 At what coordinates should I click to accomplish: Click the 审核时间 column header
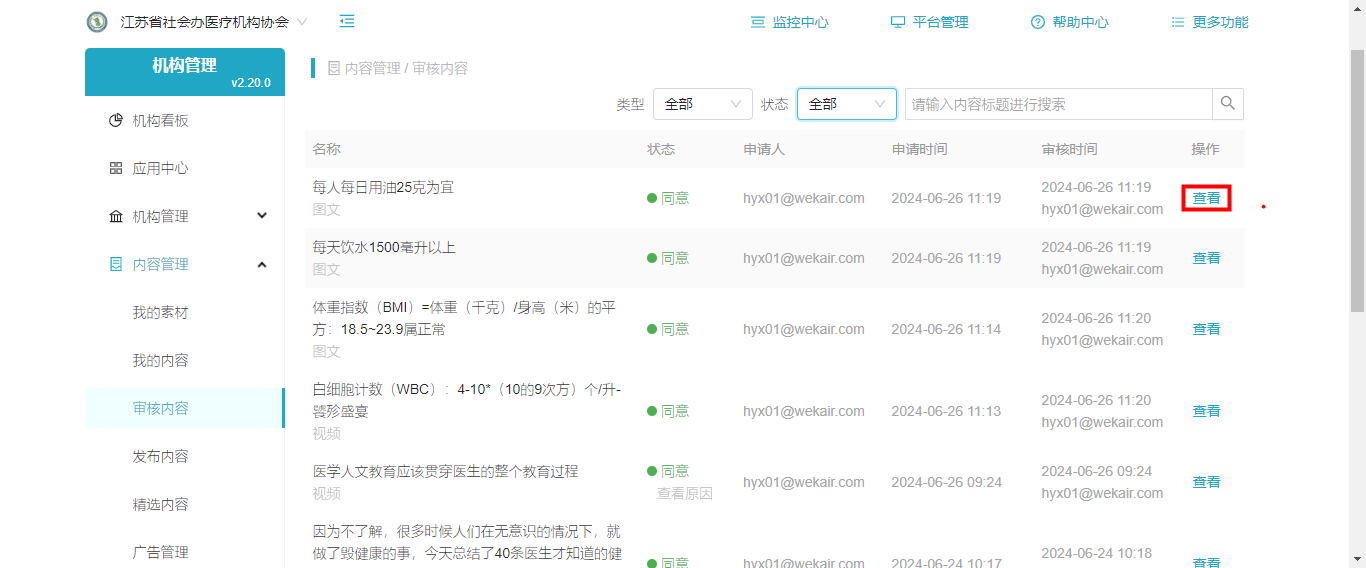pyautogui.click(x=1069, y=149)
